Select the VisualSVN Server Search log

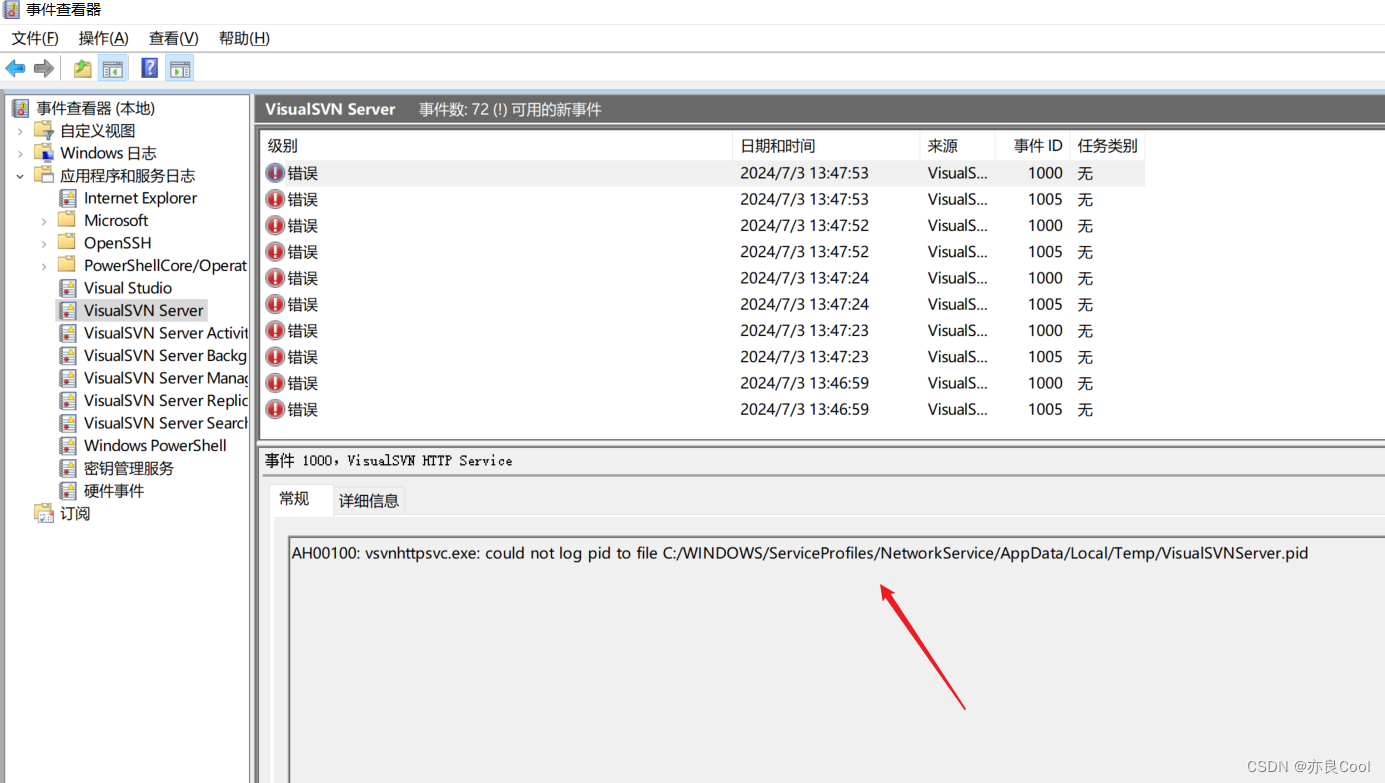(165, 423)
